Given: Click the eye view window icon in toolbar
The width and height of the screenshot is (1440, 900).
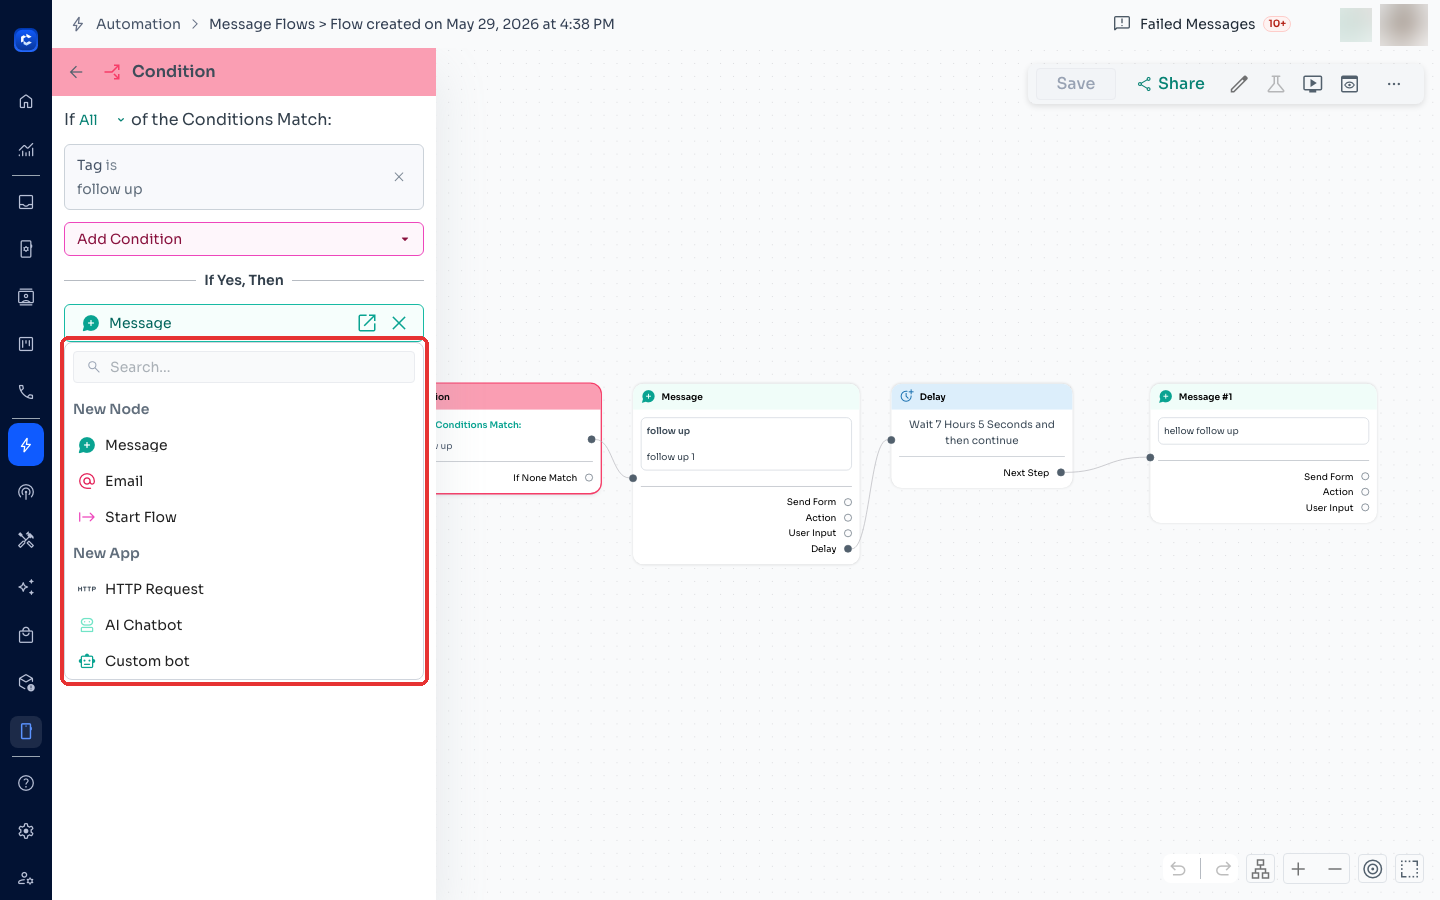Looking at the screenshot, I should tap(1350, 84).
